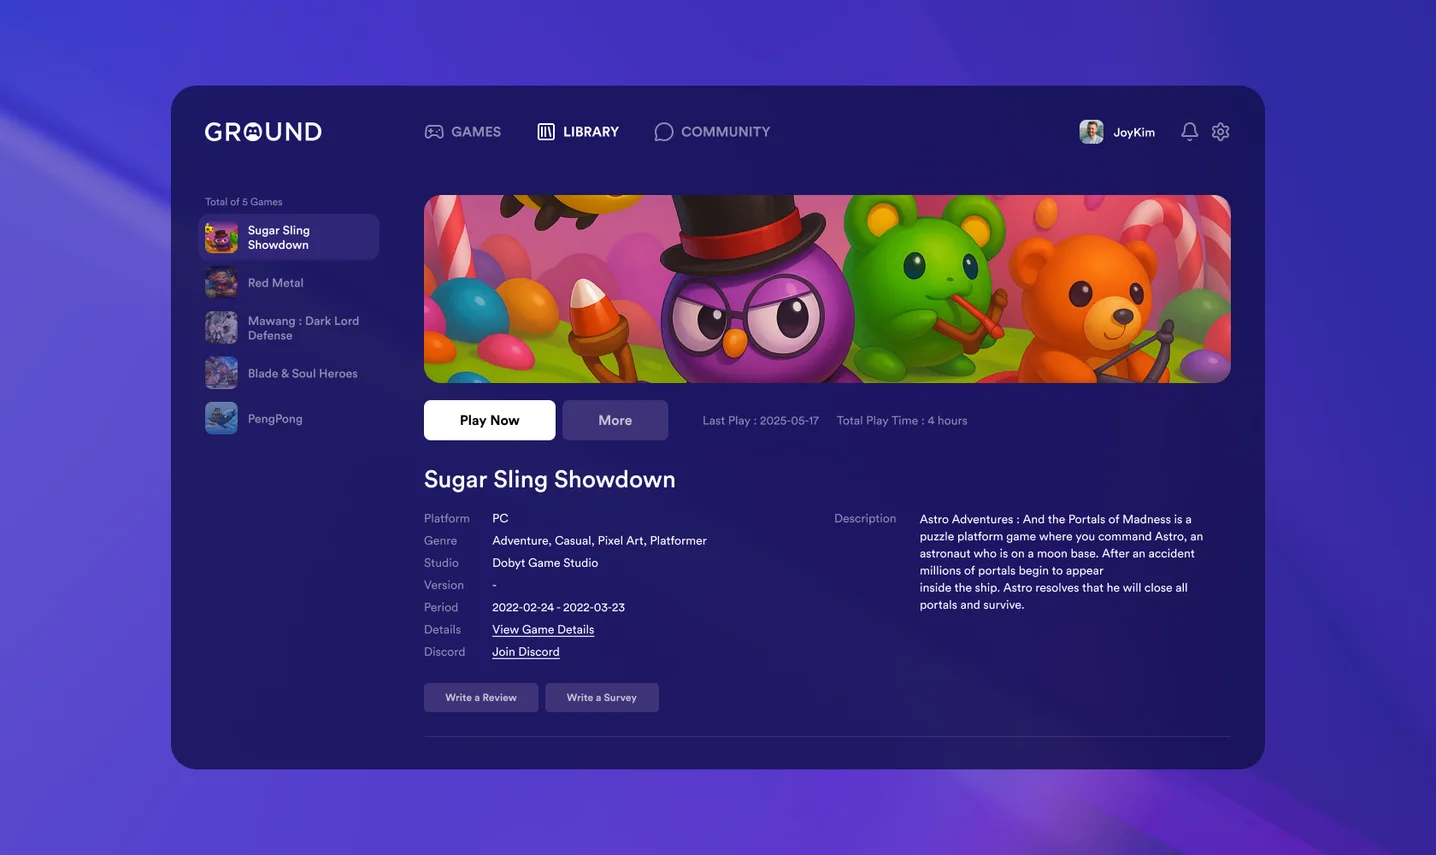Click the Red Metal game thumbnail
Screen dimensions: 1436x855
pos(221,283)
